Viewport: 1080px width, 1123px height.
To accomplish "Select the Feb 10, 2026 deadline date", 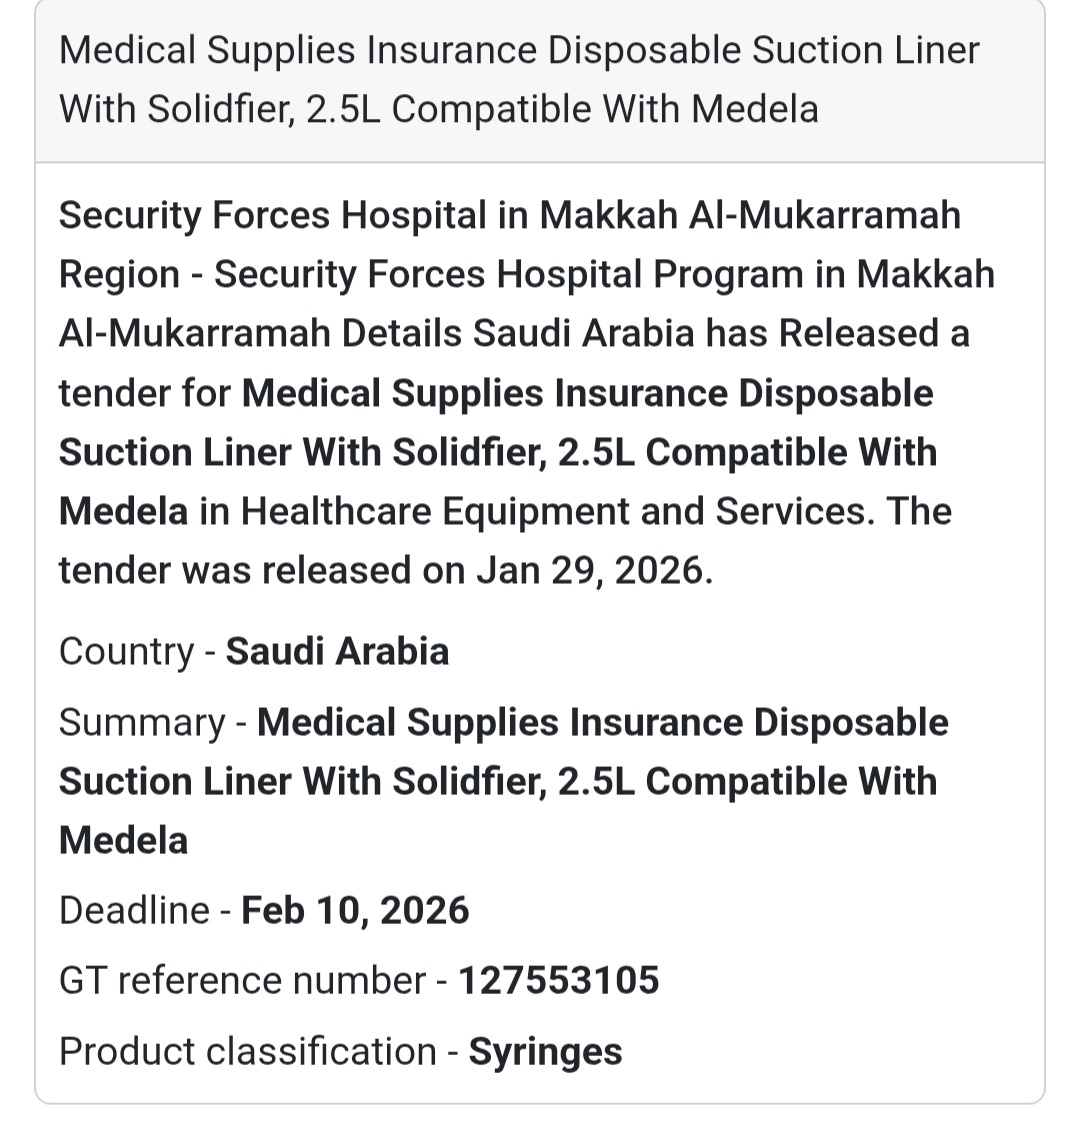I will pos(355,910).
